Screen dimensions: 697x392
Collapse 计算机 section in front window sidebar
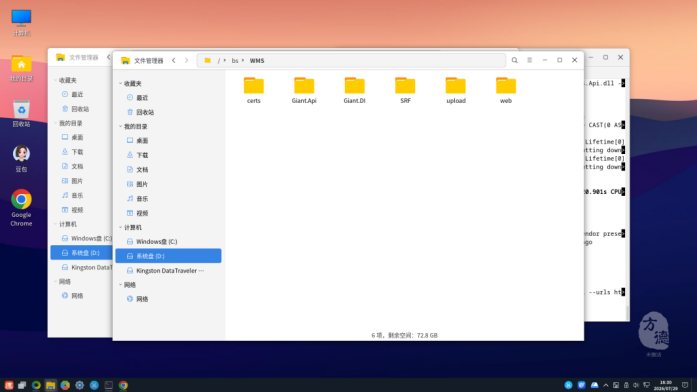click(x=120, y=227)
